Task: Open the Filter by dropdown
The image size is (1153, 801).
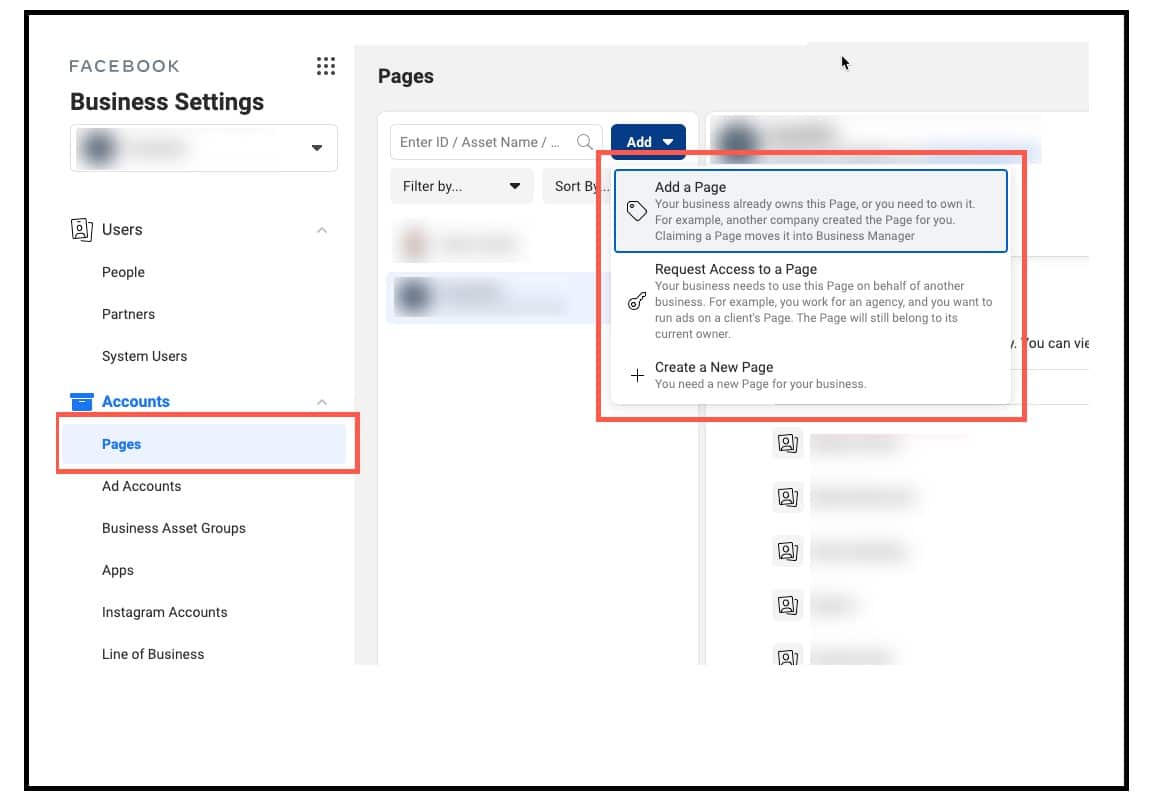Action: (x=461, y=186)
